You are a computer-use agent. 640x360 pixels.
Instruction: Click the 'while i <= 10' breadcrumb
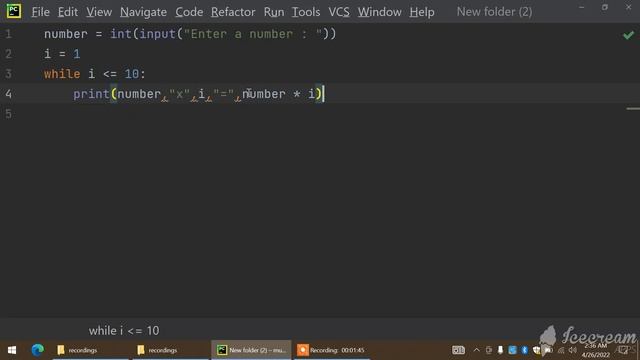point(124,331)
